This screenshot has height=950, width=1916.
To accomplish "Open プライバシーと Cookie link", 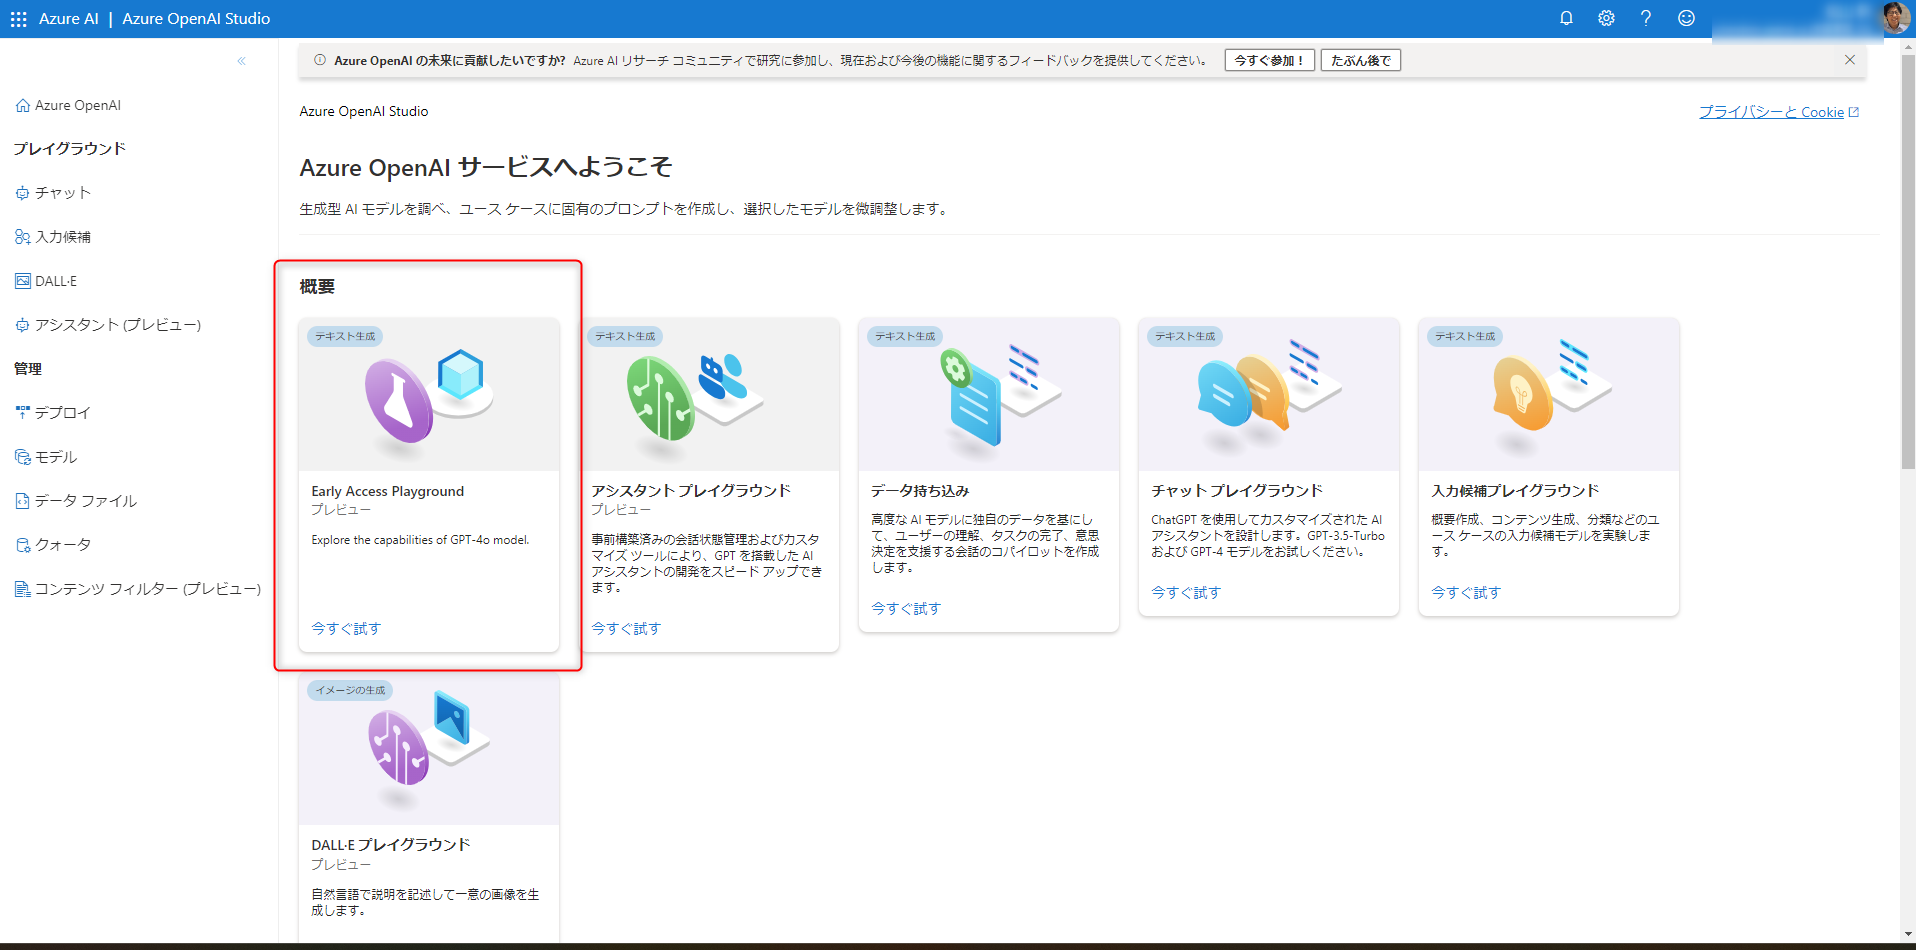I will [1771, 112].
